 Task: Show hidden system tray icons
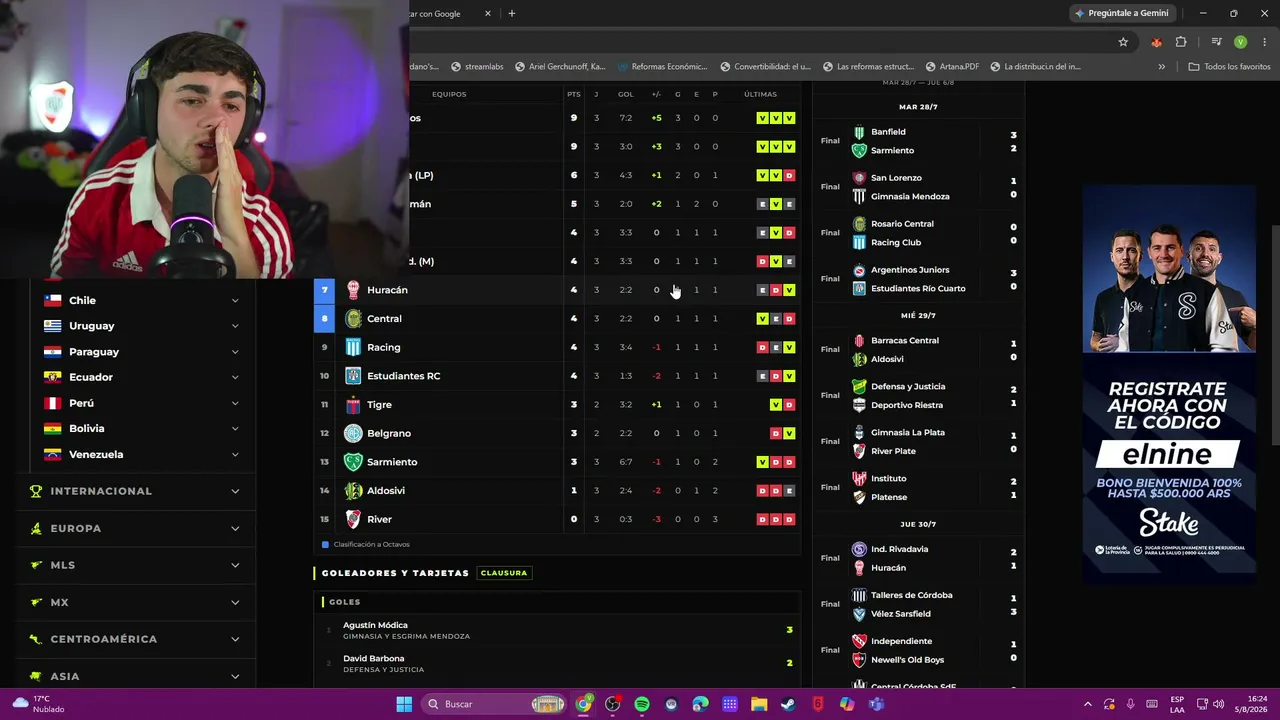tap(1088, 704)
